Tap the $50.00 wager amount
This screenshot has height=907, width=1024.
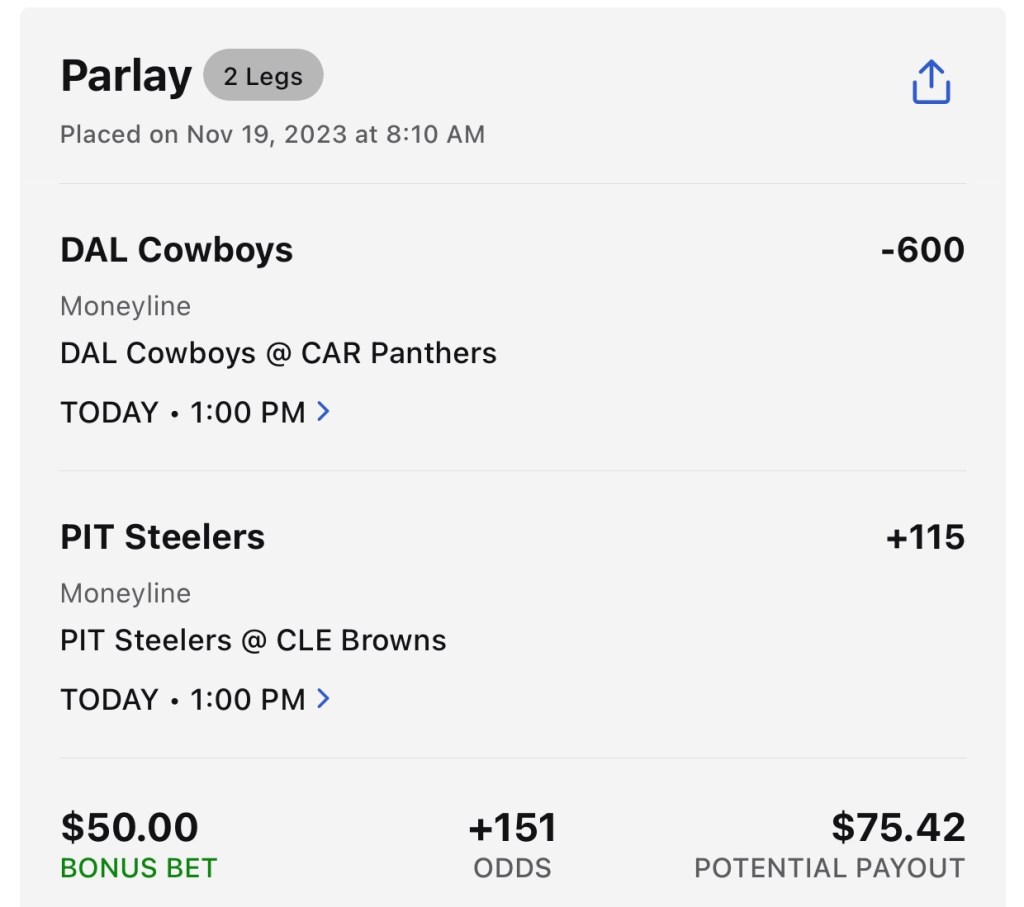click(x=130, y=827)
